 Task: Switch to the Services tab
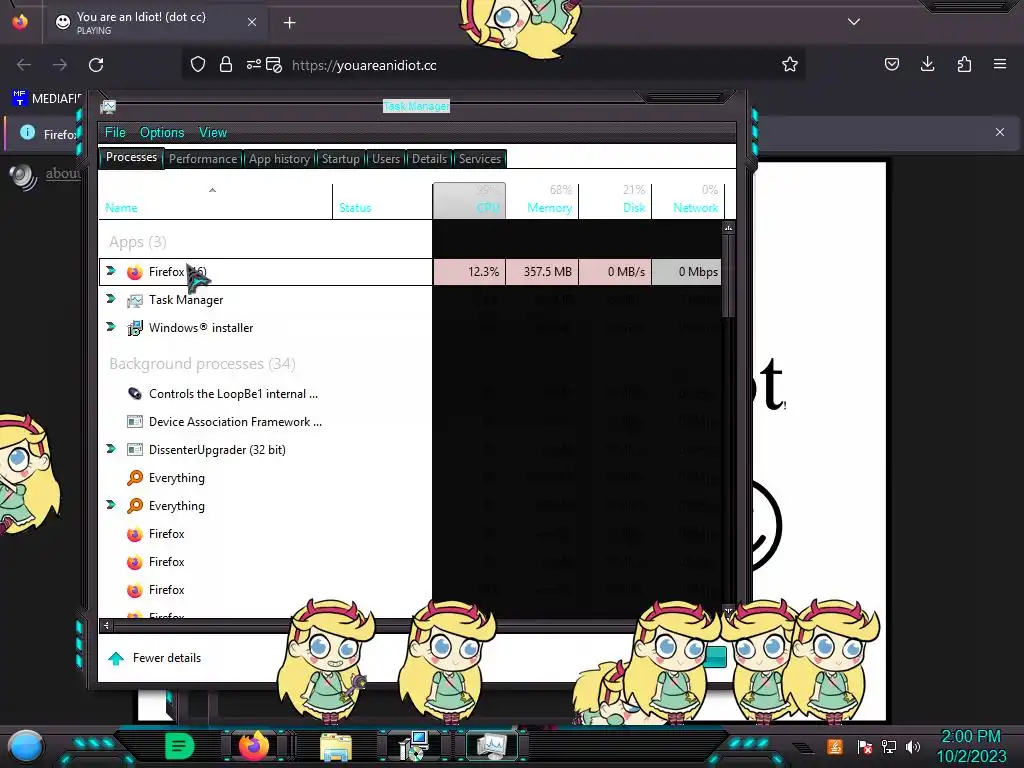(x=479, y=159)
